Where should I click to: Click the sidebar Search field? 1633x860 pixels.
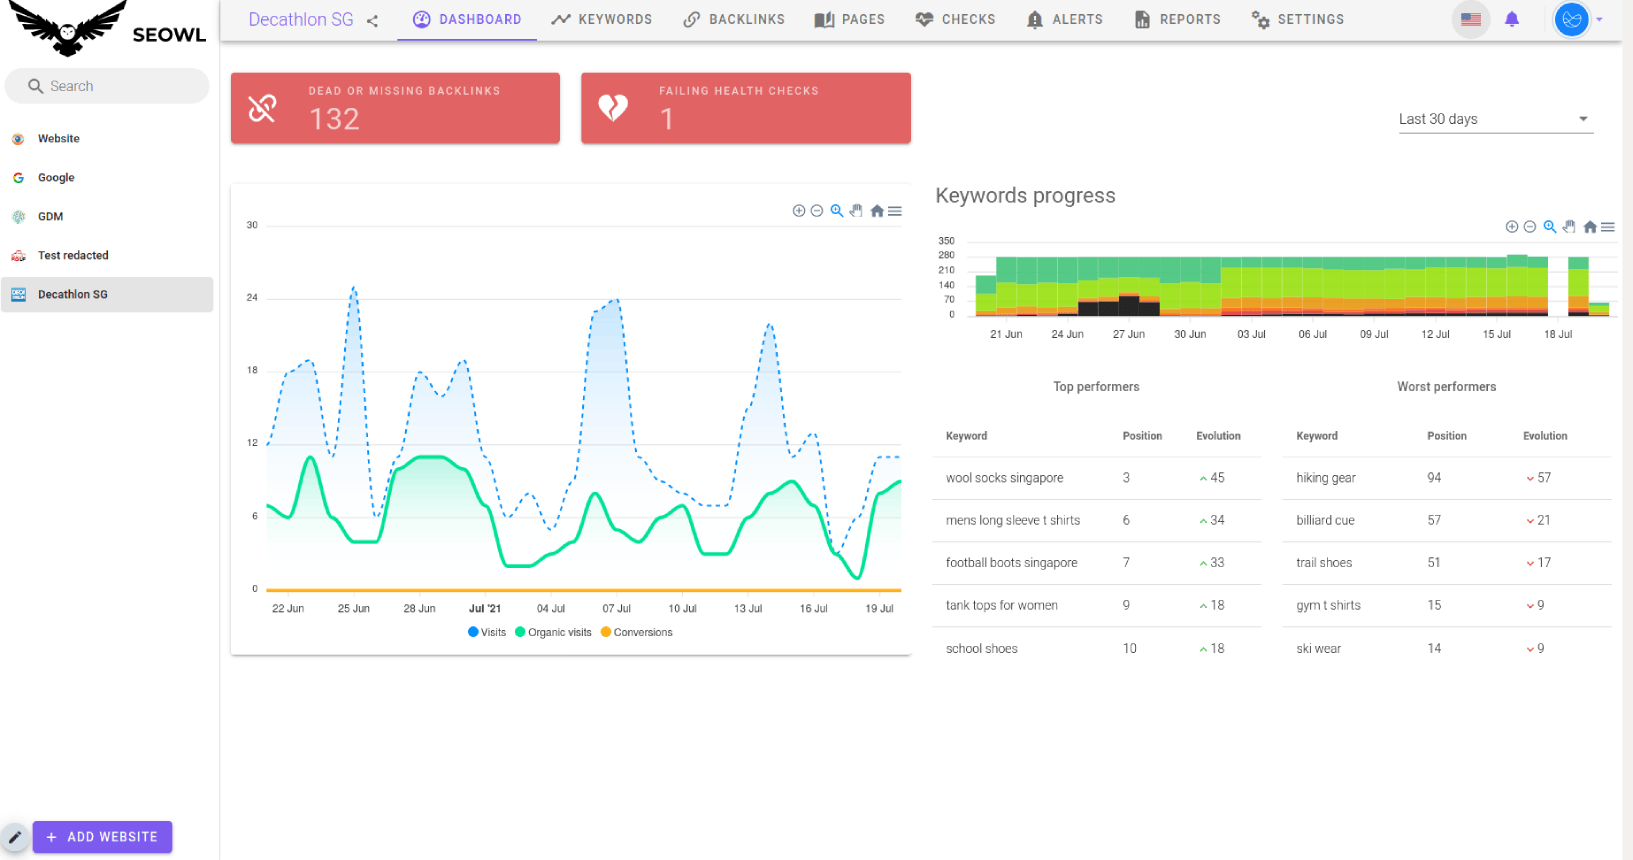[x=107, y=86]
